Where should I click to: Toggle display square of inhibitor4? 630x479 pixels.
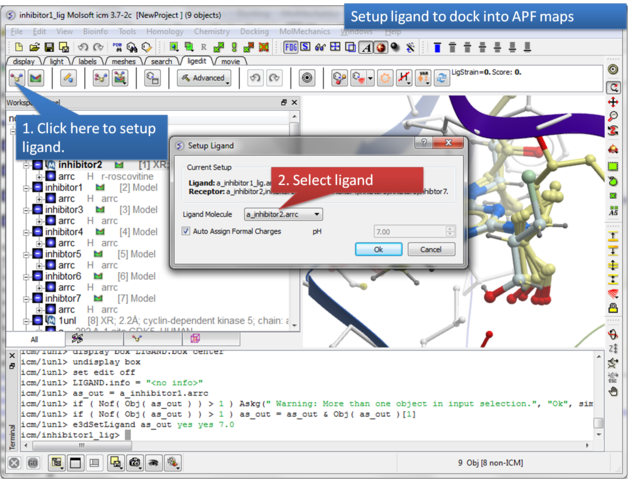pyautogui.click(x=38, y=231)
